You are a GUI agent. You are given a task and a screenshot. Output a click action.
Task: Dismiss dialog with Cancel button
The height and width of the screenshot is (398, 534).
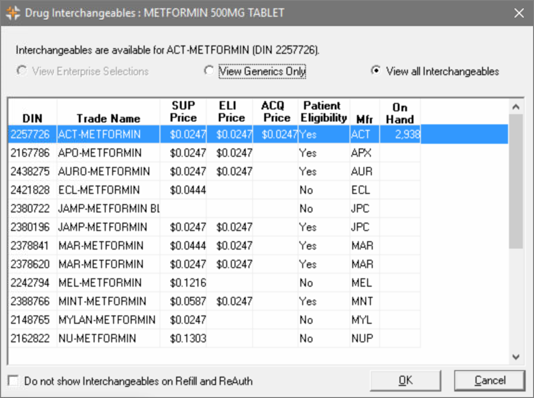pos(489,380)
